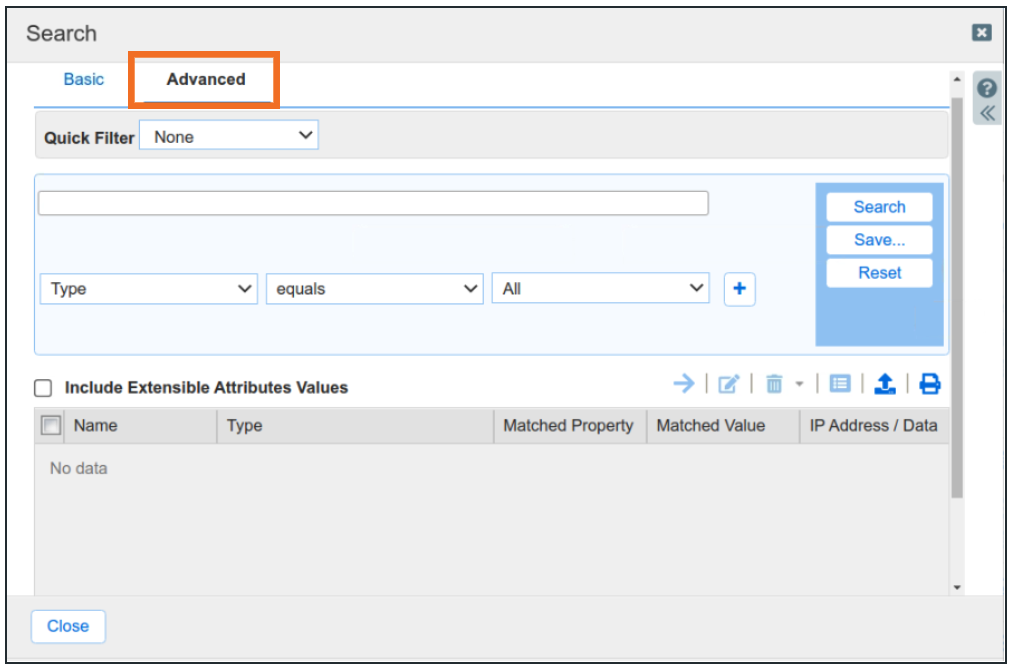Switch to the Basic tab
Image resolution: width=1012 pixels, height=670 pixels.
click(84, 80)
